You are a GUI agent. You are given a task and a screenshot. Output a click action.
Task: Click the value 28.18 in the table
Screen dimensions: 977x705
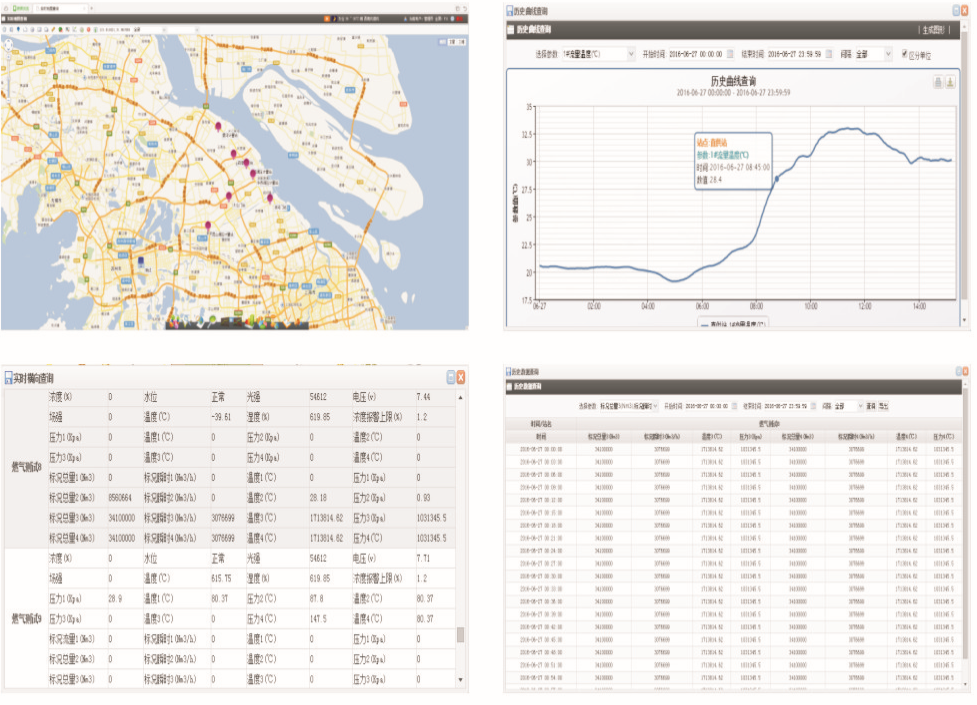pos(318,498)
